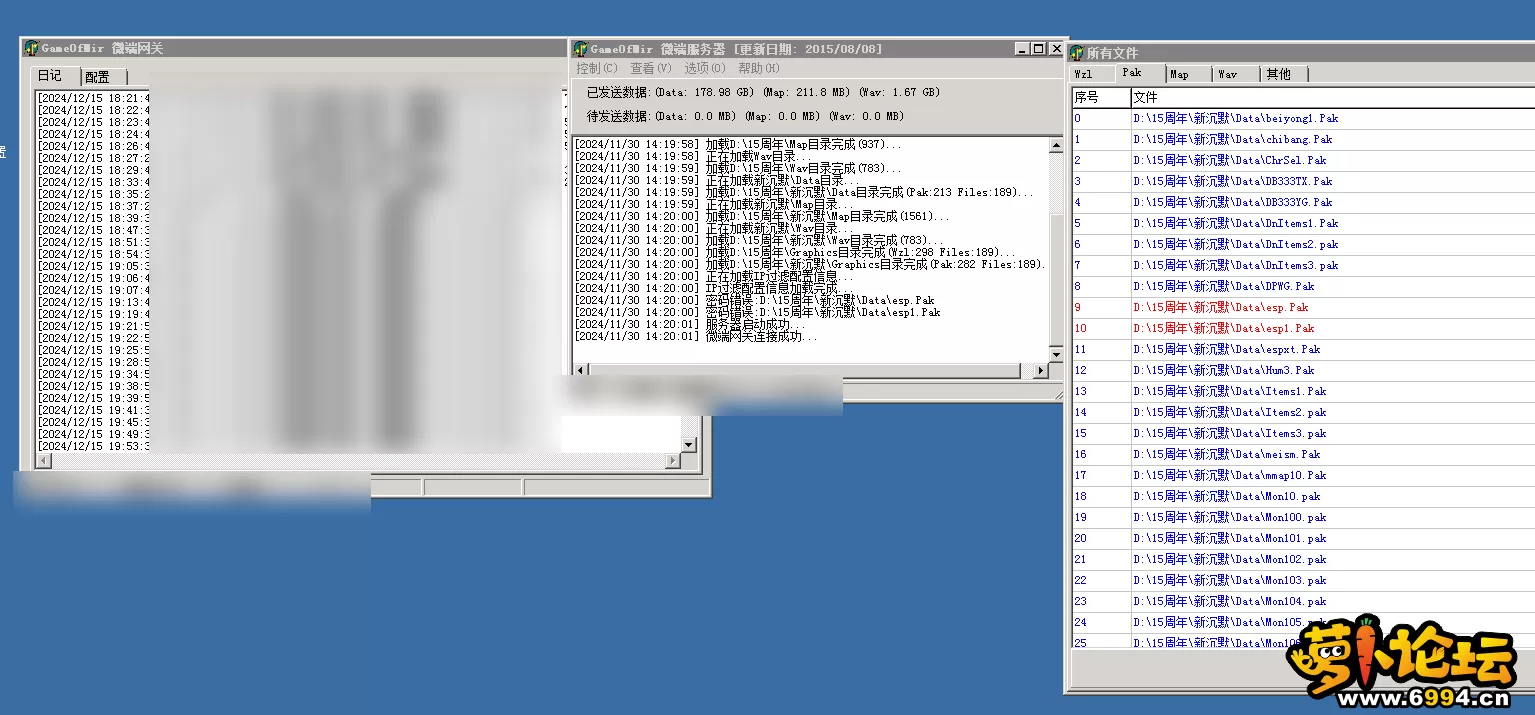
Task: Select file row beiyong1.Pak
Action: tap(1303, 118)
